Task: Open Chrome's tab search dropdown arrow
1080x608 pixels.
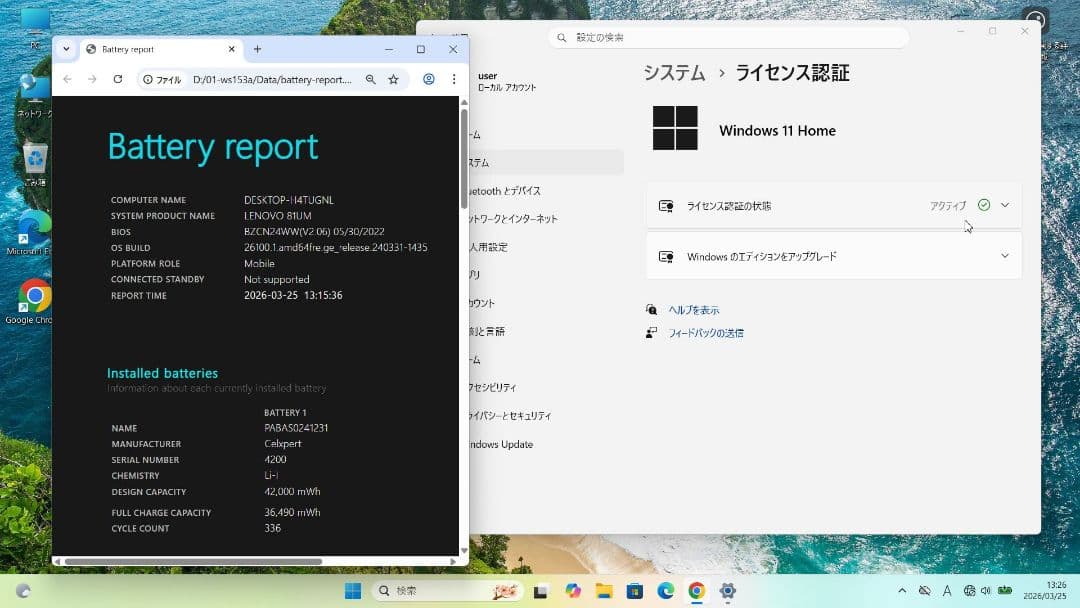Action: coord(66,48)
